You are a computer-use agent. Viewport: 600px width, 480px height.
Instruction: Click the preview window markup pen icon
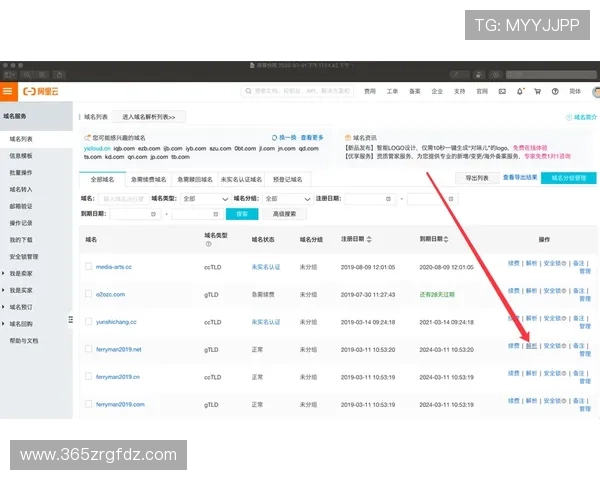pos(459,75)
